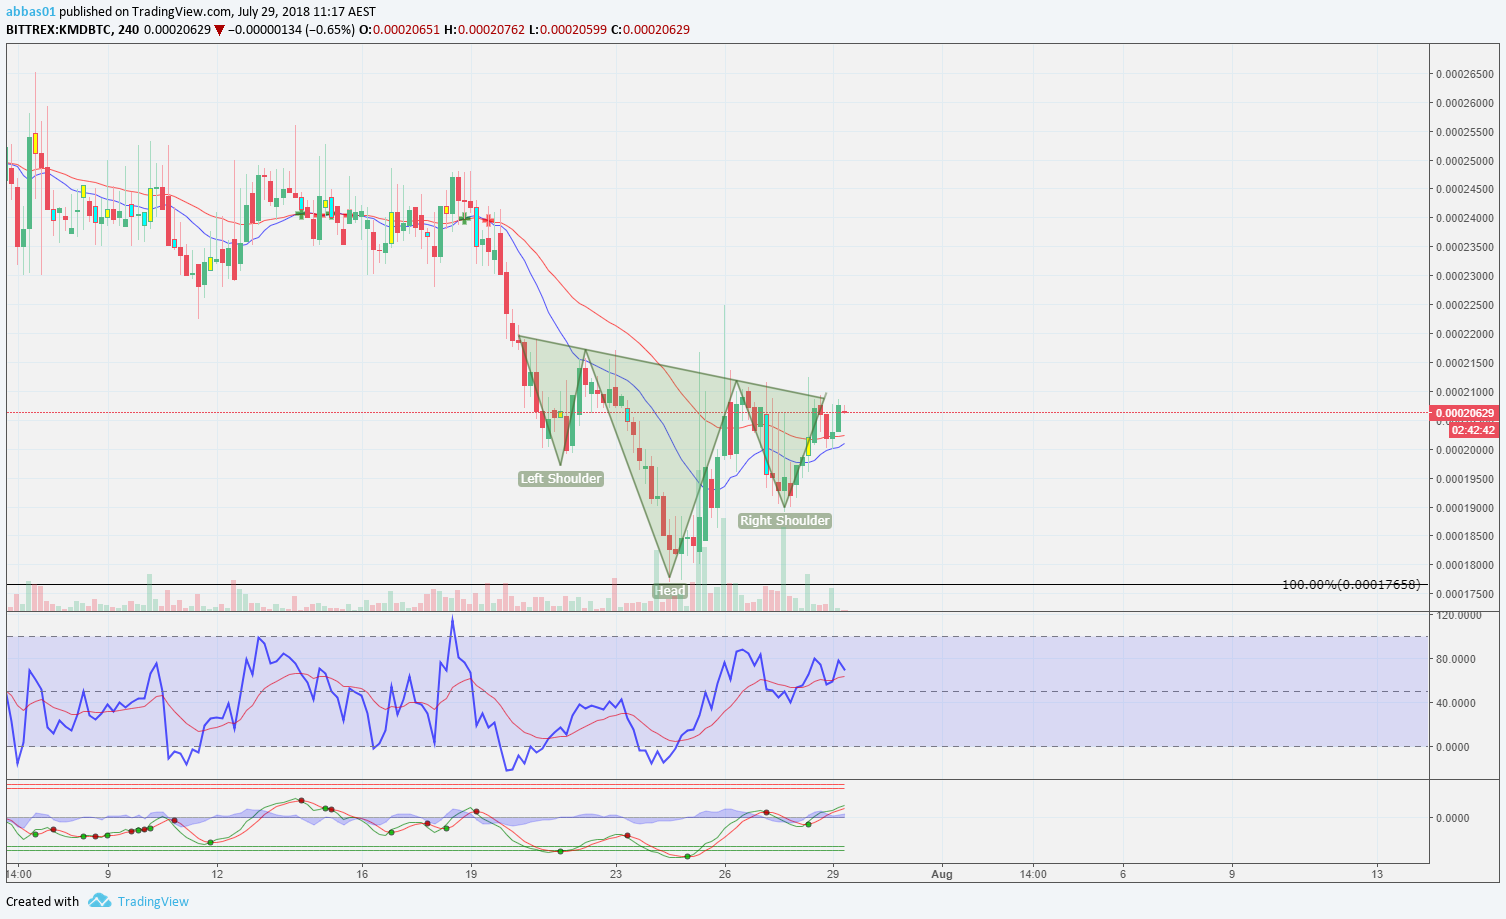
Task: Open the abbas01 author profile link
Action: tap(31, 12)
